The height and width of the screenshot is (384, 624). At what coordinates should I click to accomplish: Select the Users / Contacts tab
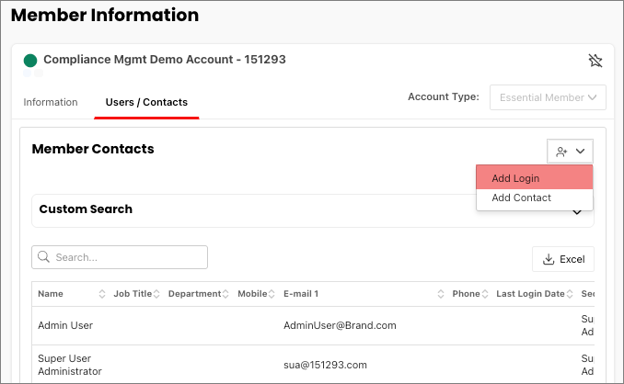pyautogui.click(x=146, y=102)
